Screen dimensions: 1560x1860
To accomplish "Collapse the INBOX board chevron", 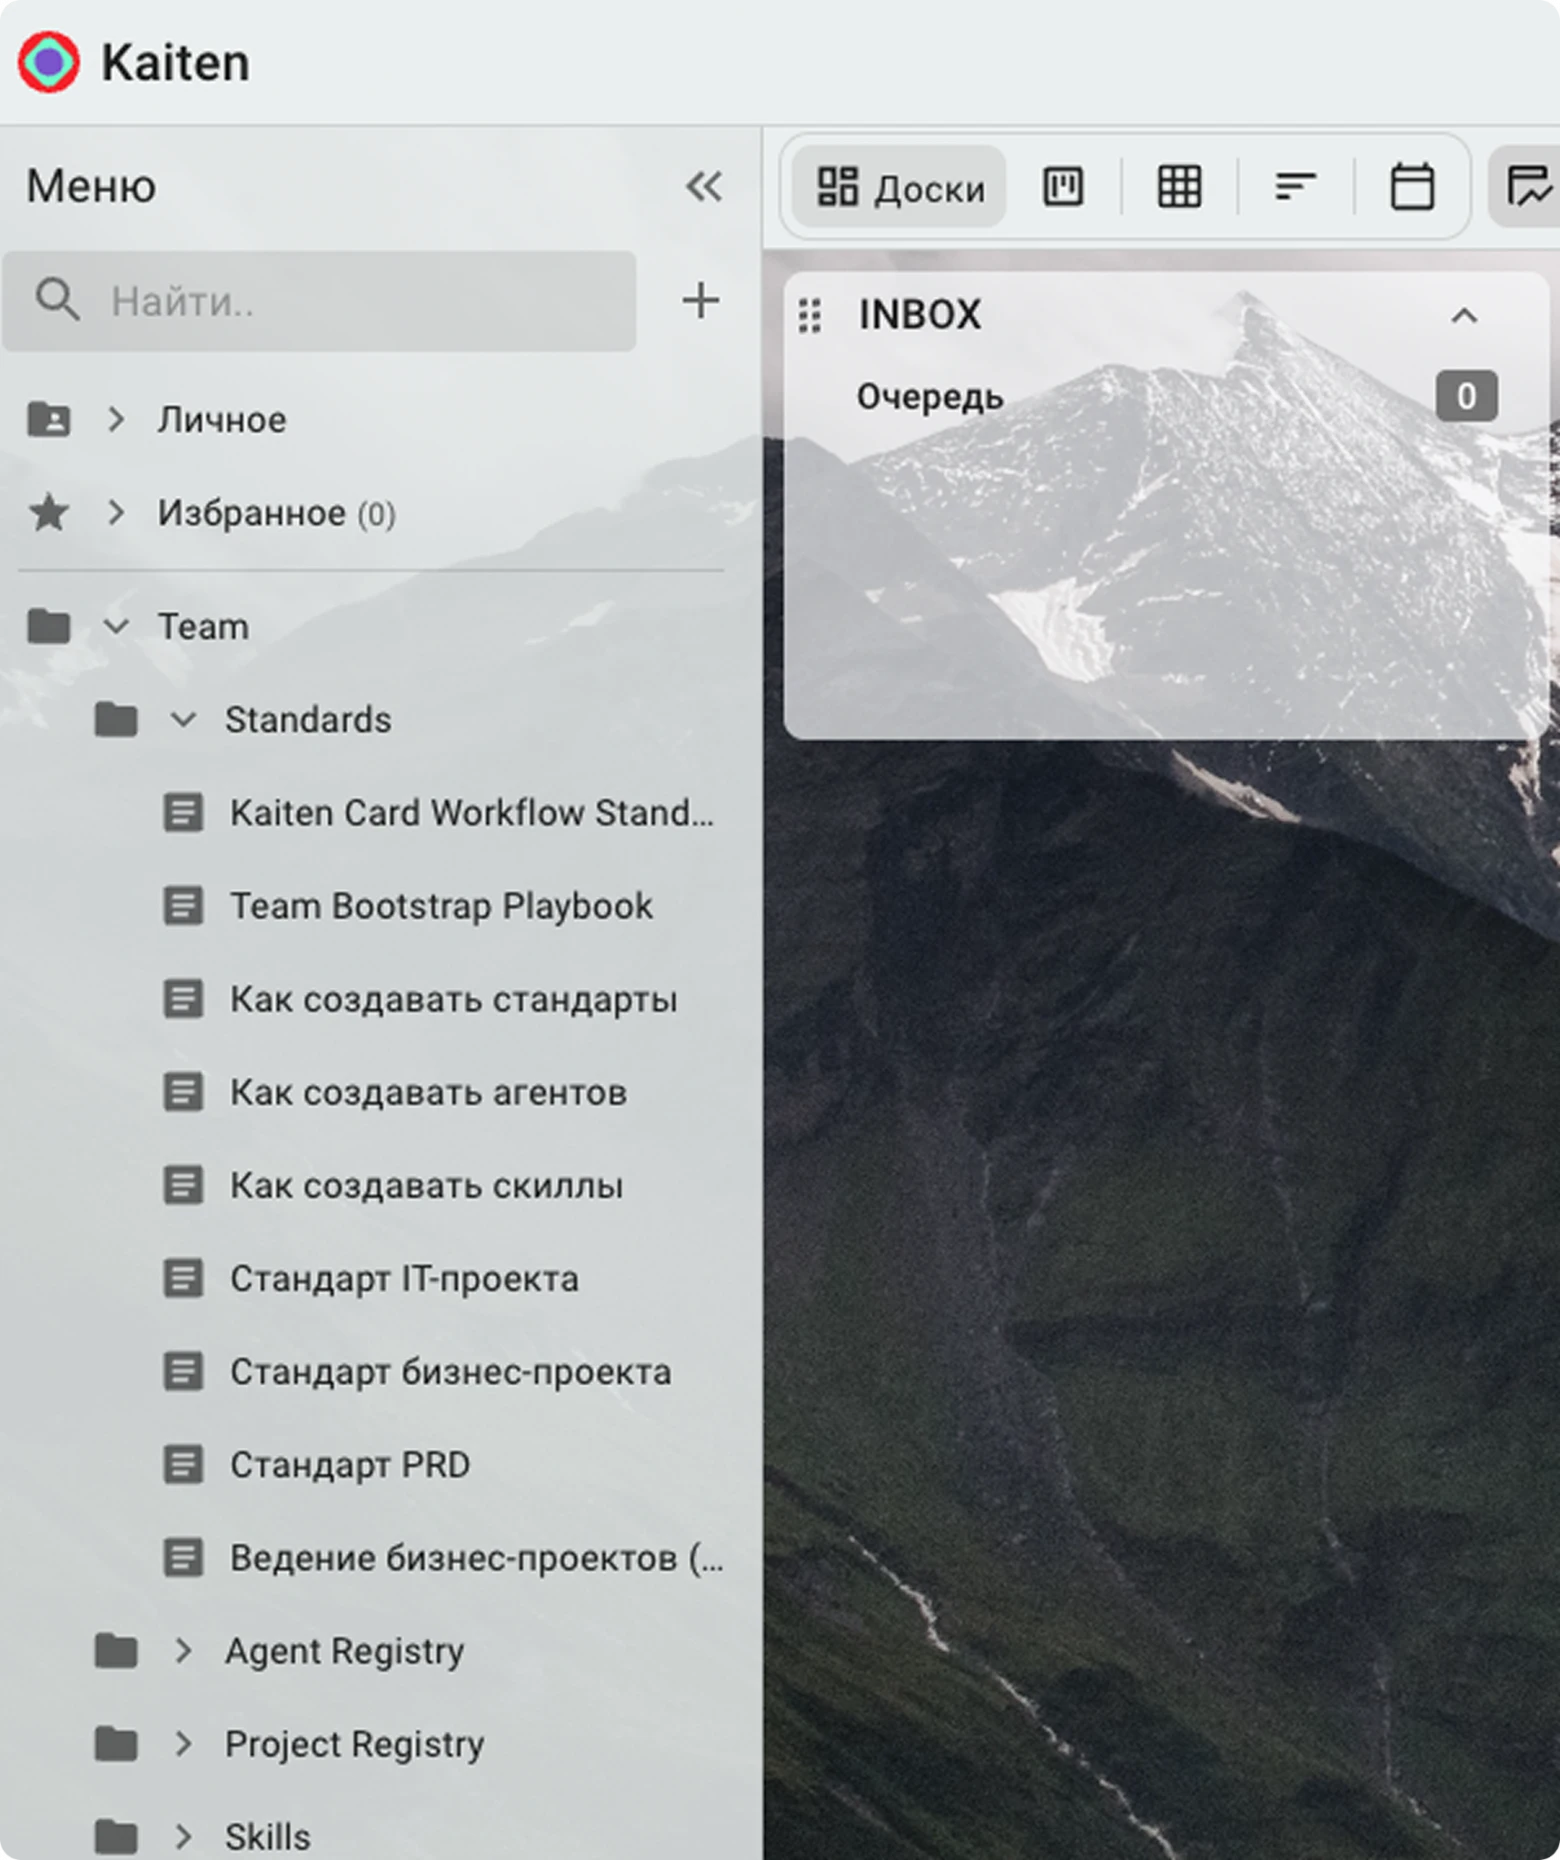I will click(1464, 316).
